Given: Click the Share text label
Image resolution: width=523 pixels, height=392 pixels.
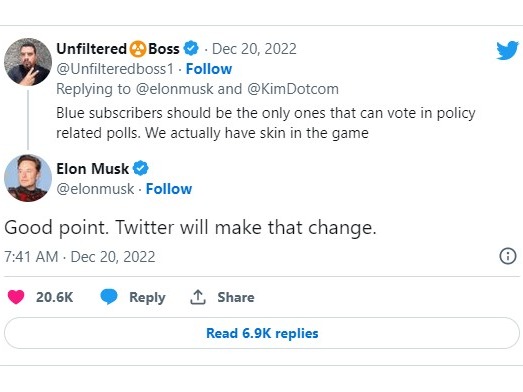Looking at the screenshot, I should [236, 297].
